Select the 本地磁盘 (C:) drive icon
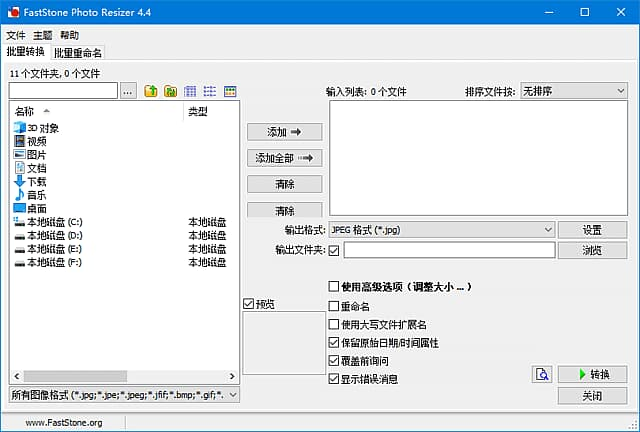 tap(19, 221)
